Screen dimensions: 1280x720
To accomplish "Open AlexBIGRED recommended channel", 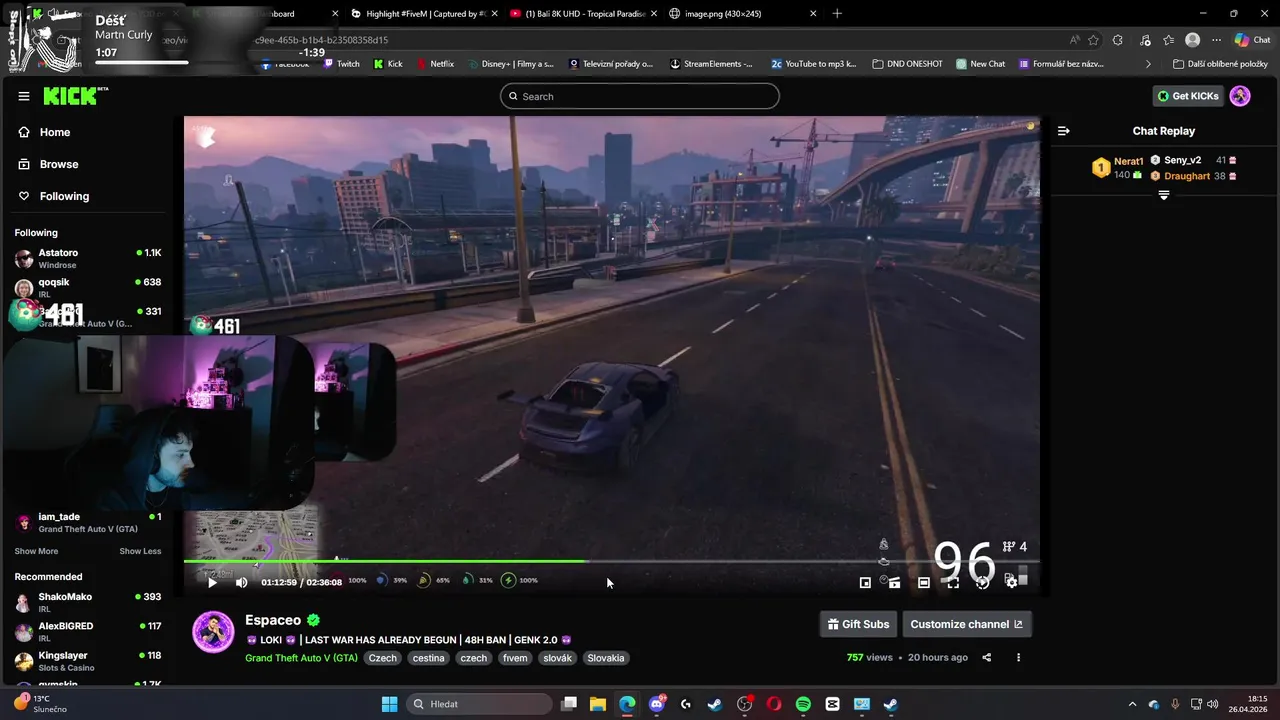I will (x=88, y=631).
